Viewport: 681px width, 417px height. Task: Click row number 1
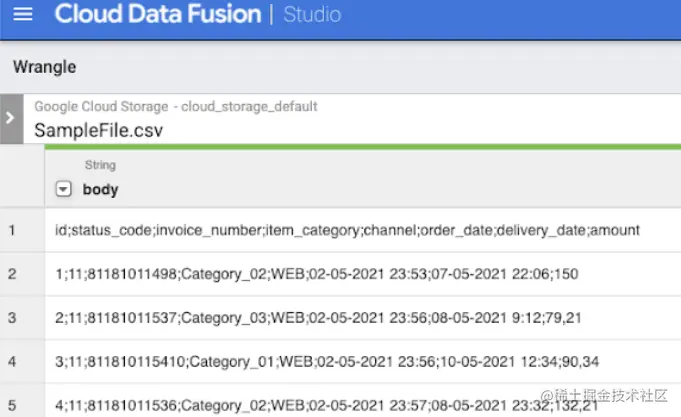(12, 230)
